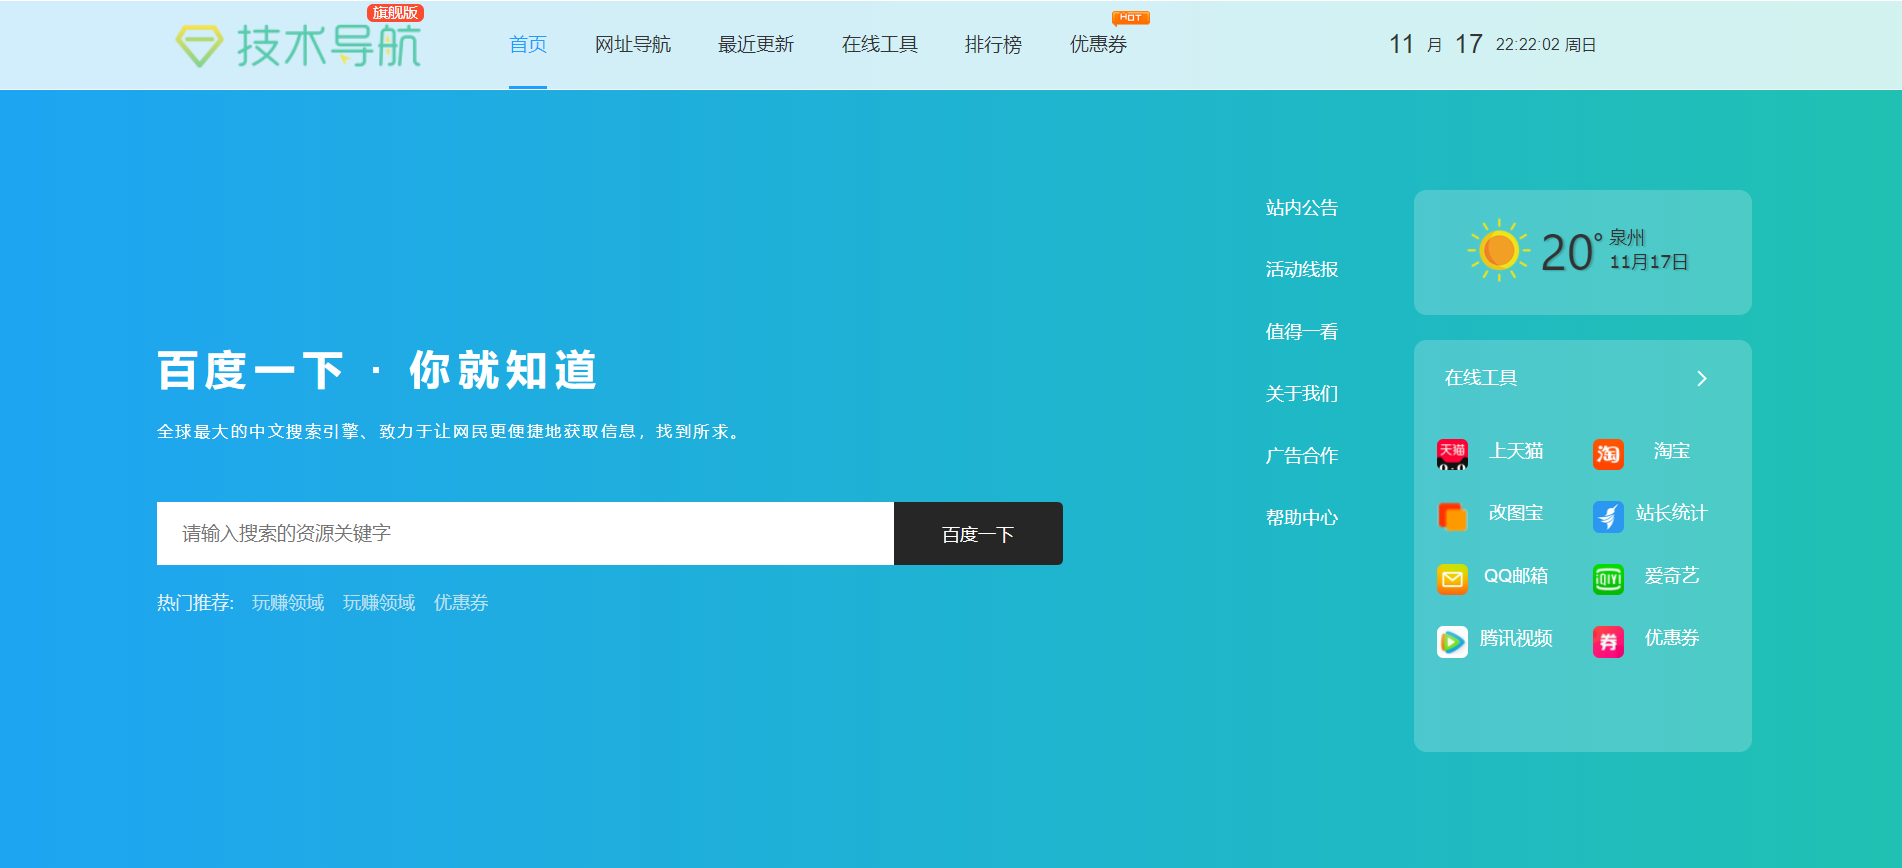Viewport: 1902px width, 868px height.
Task: Click the 百度一下 search button
Action: pyautogui.click(x=978, y=534)
